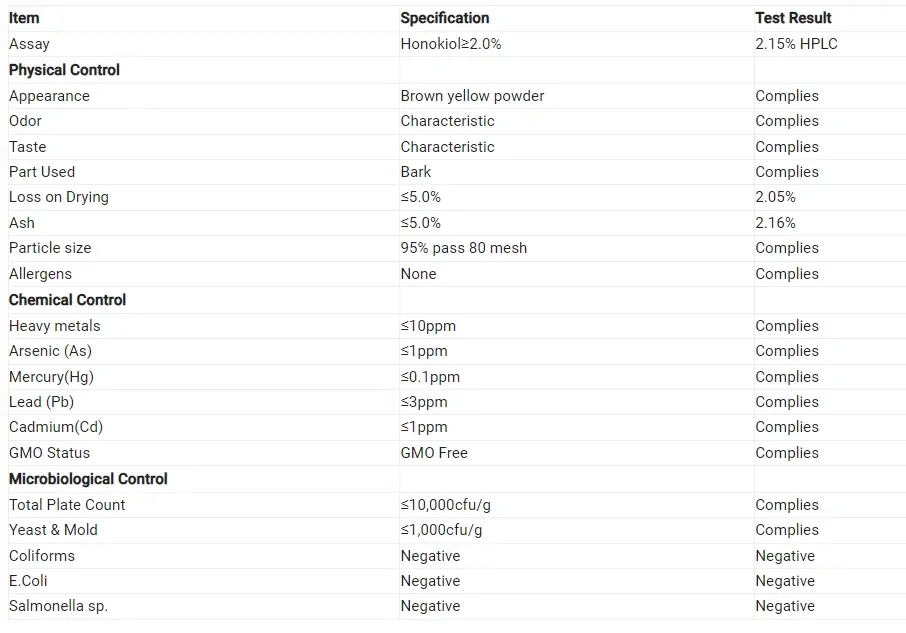Image resolution: width=906 pixels, height=633 pixels.
Task: Click the "≤10,000cfu/g" specification cell
Action: click(446, 505)
